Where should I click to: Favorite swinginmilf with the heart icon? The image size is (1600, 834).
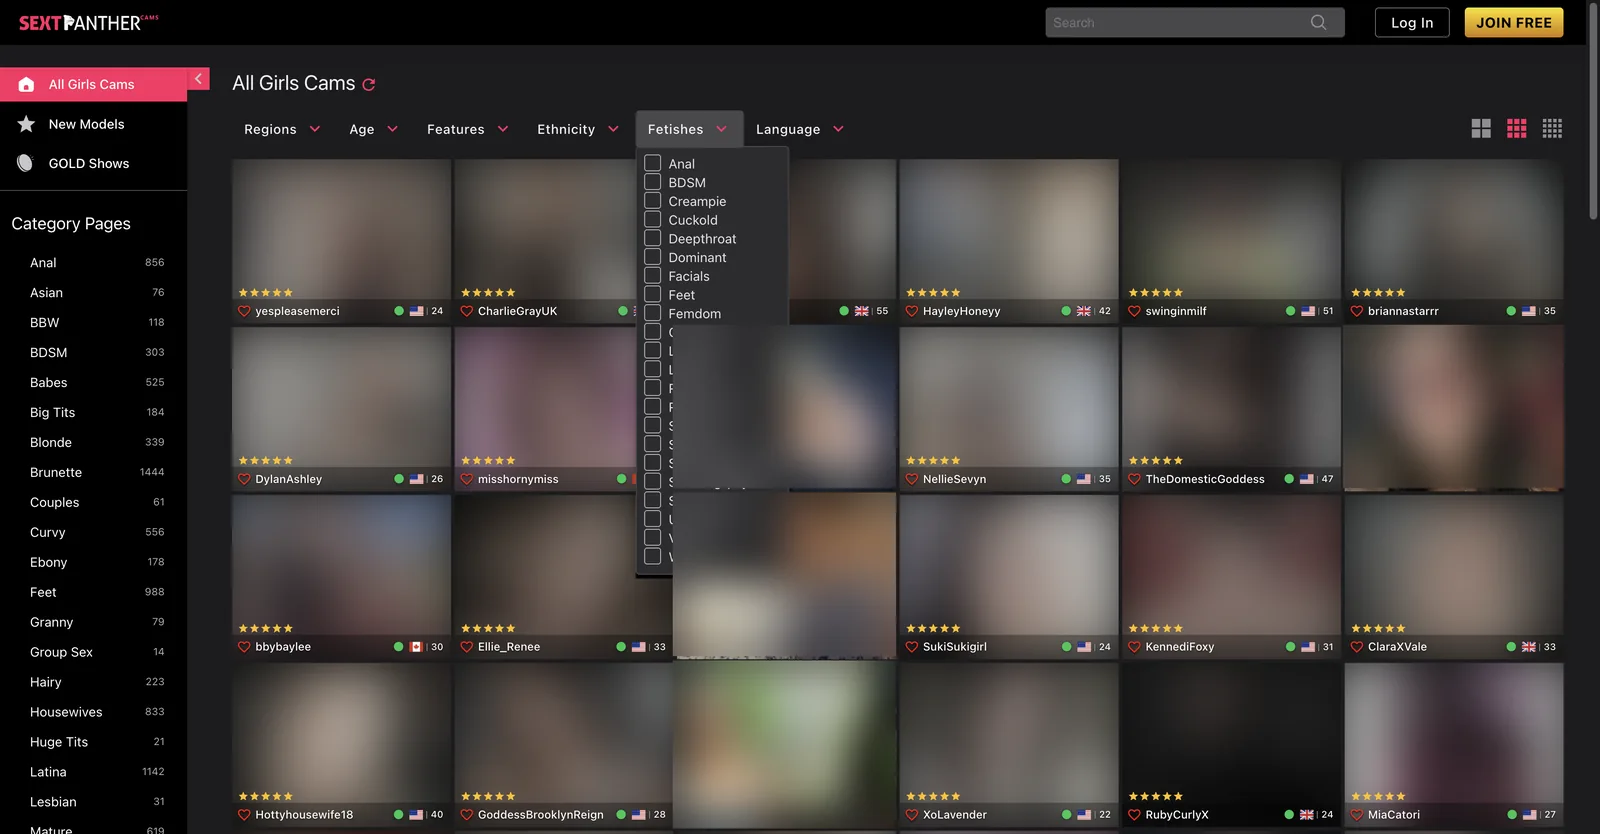pyautogui.click(x=1134, y=311)
